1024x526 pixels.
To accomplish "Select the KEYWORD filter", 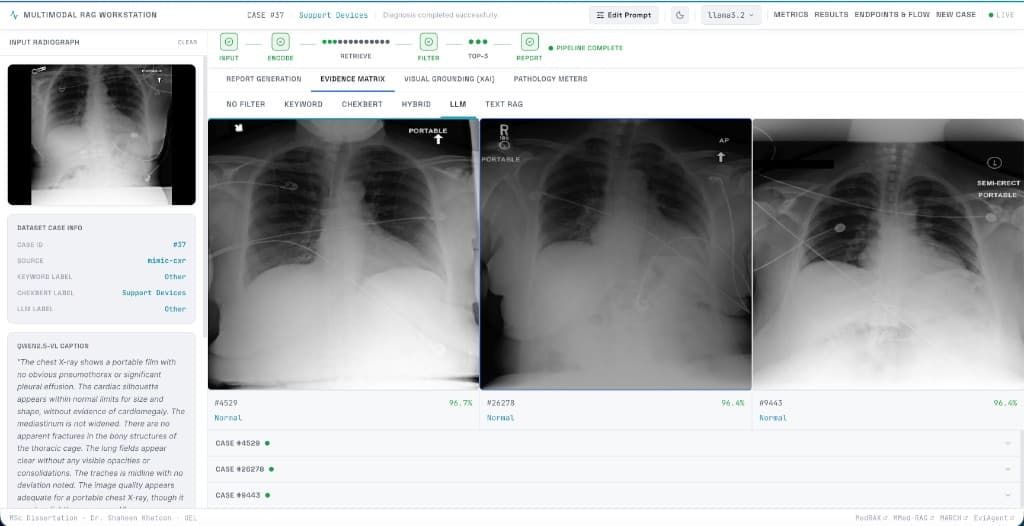I will coord(303,104).
